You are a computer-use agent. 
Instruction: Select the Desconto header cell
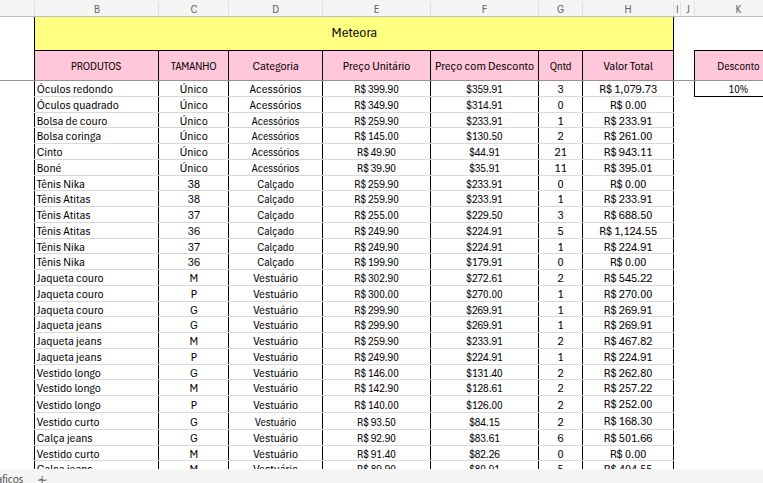click(738, 66)
